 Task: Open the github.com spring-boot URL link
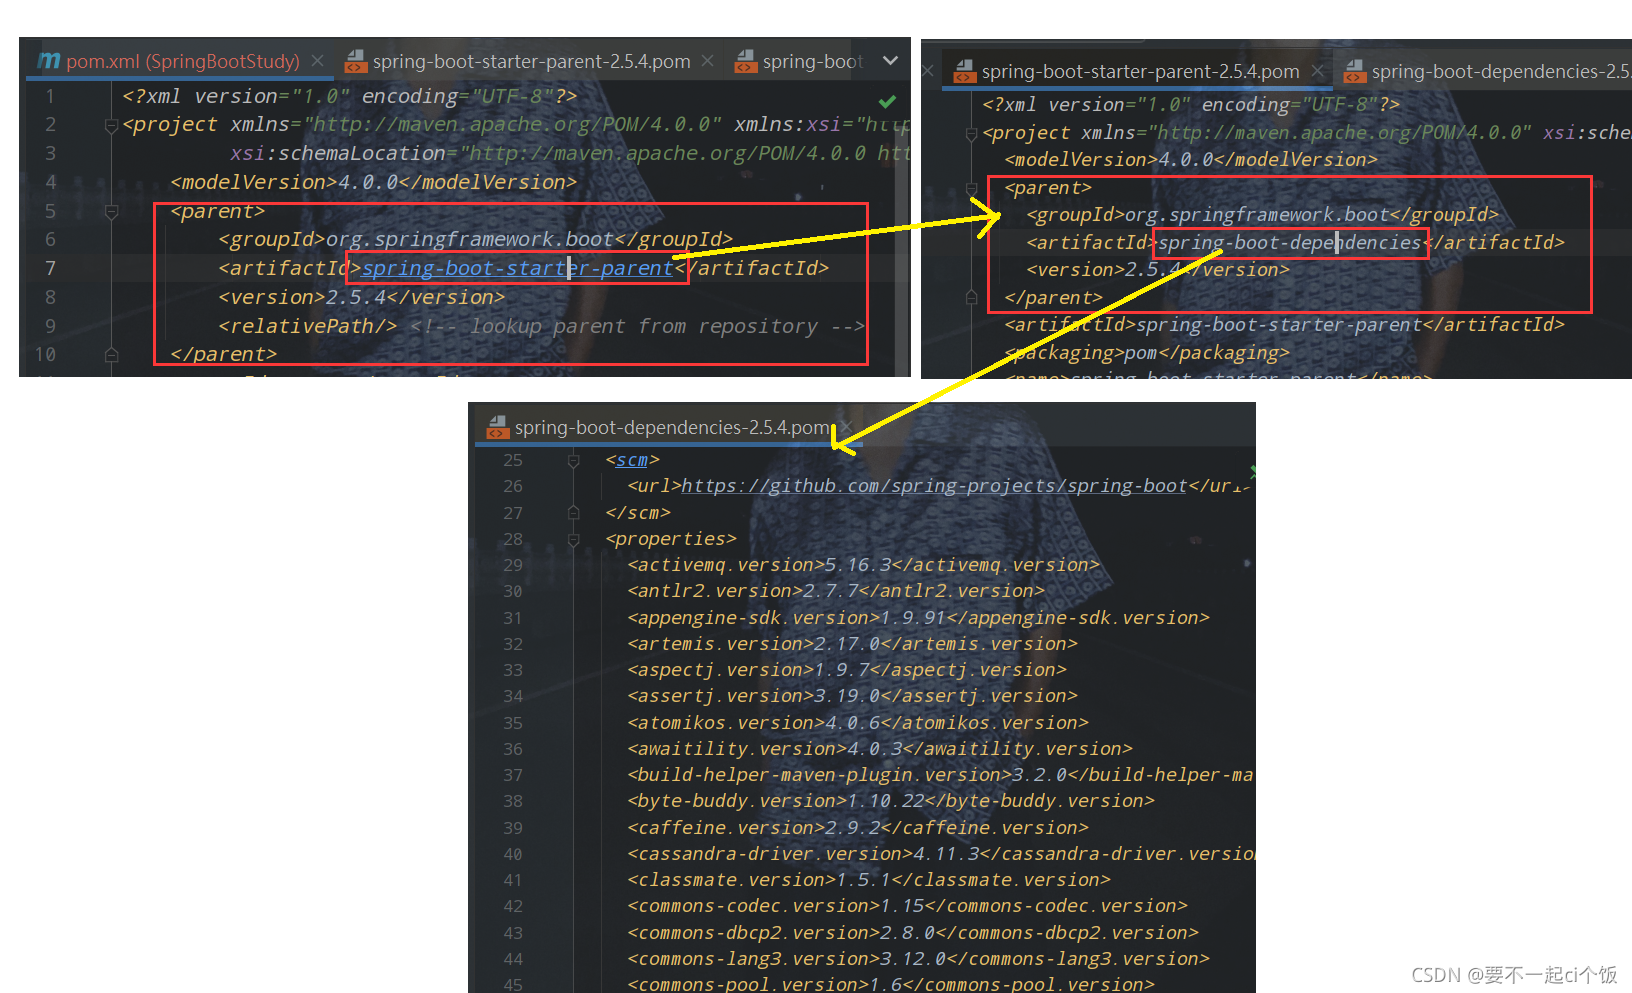[x=934, y=485]
